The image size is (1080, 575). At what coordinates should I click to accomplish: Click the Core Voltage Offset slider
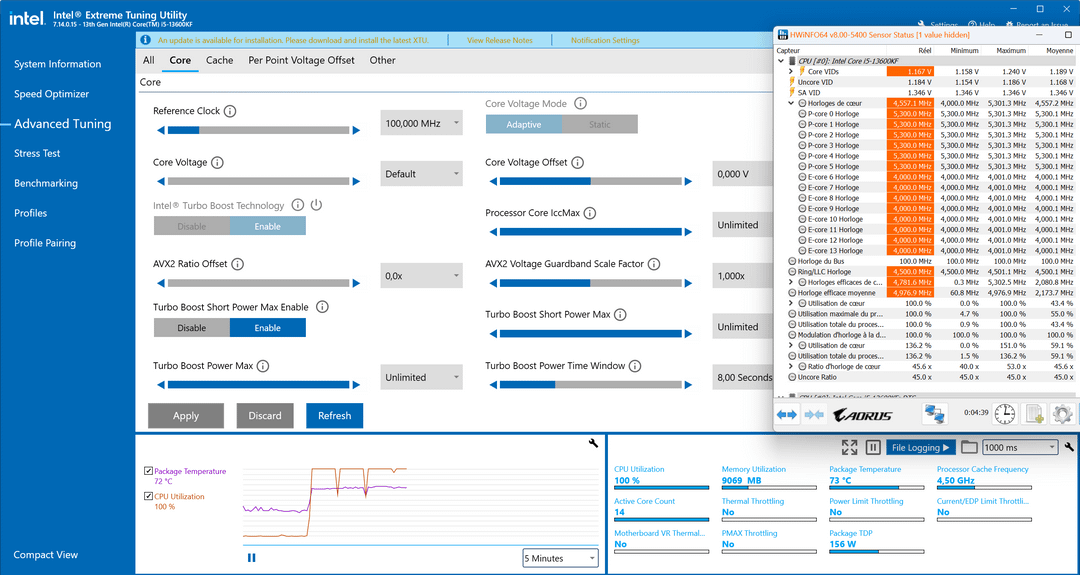(x=590, y=181)
